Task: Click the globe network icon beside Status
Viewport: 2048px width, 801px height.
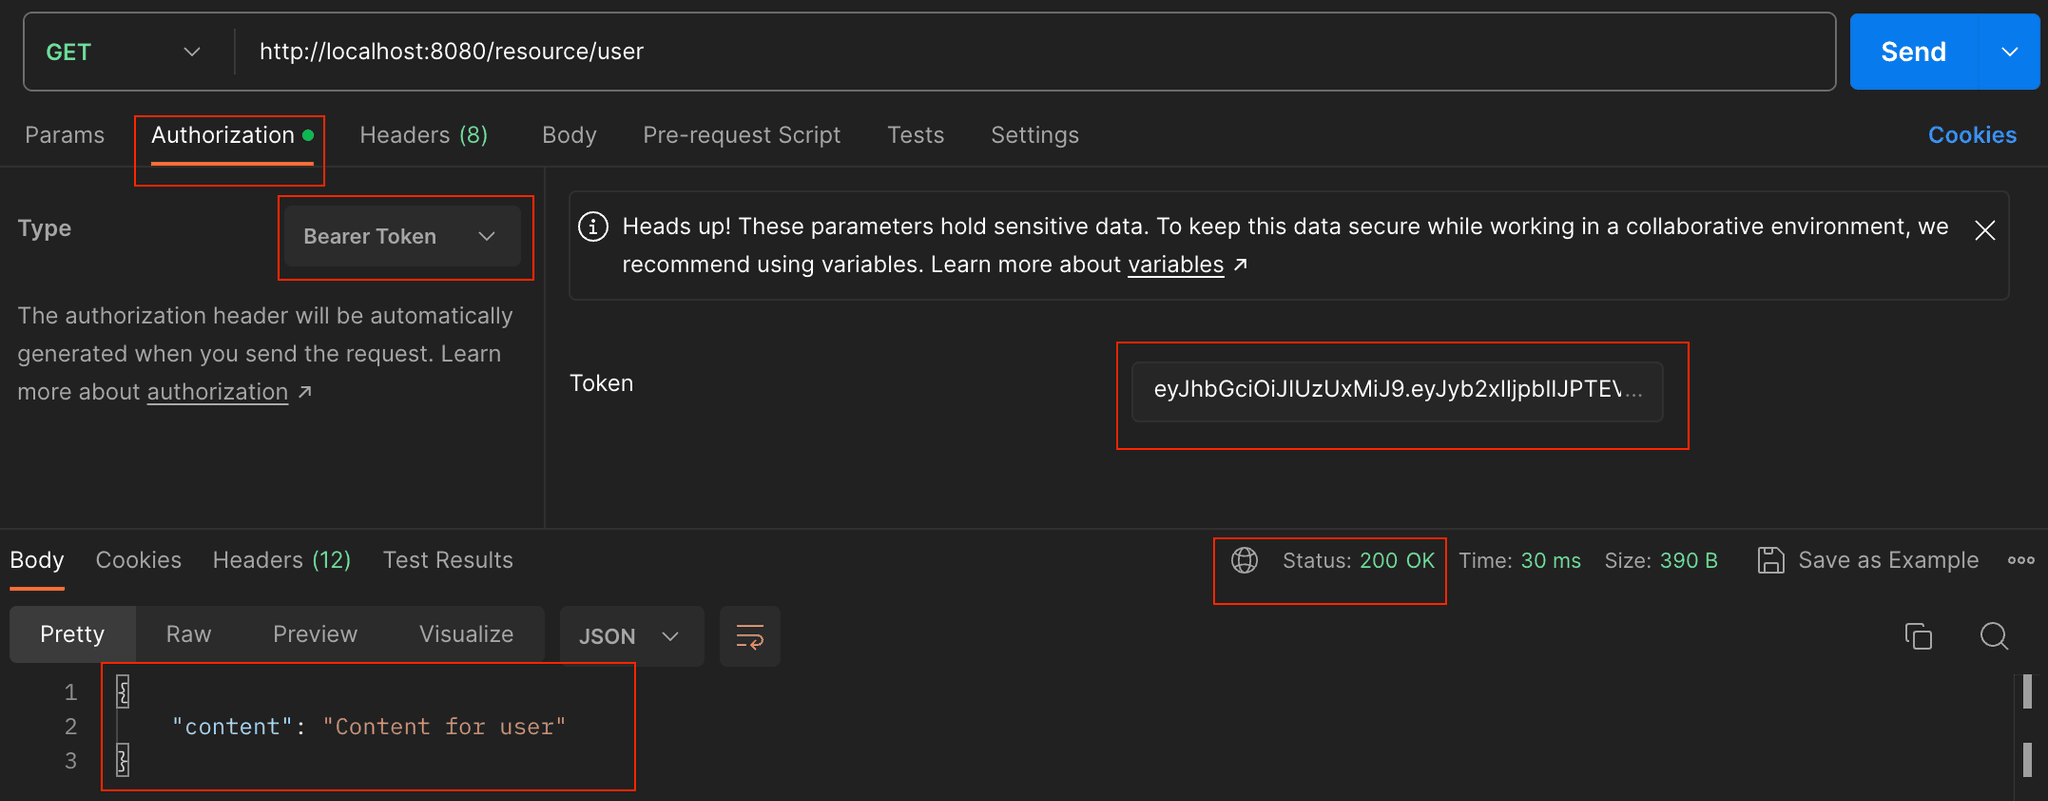Action: (1244, 560)
